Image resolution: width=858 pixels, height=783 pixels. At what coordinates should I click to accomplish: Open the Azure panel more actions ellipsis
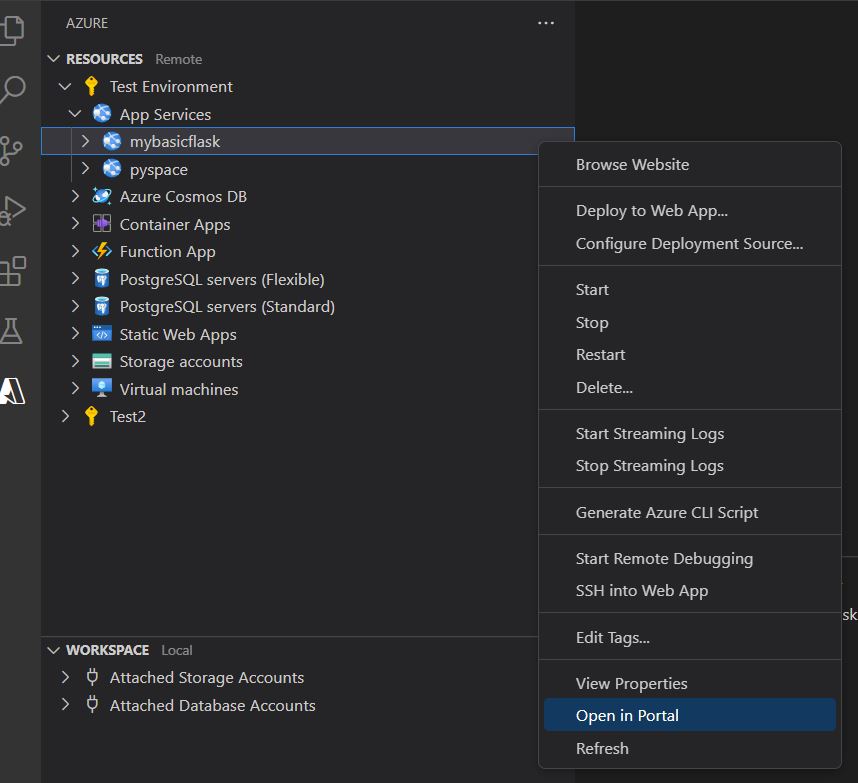pos(546,23)
